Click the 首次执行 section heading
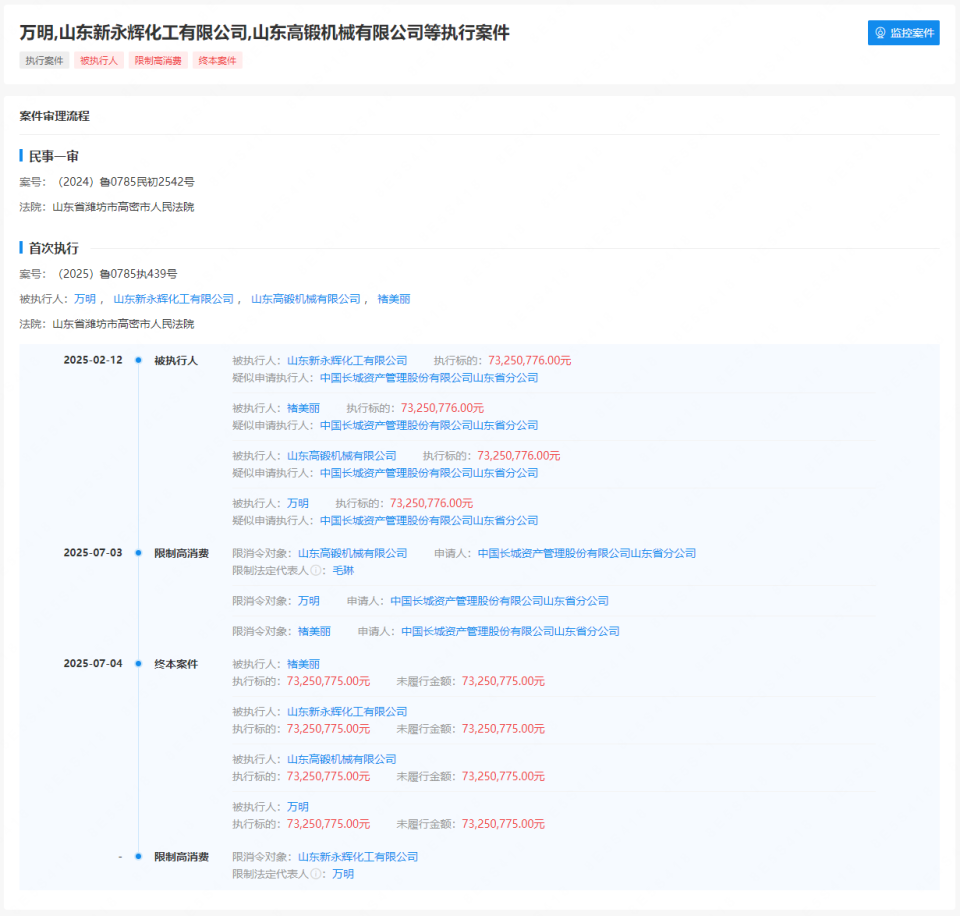 54,248
